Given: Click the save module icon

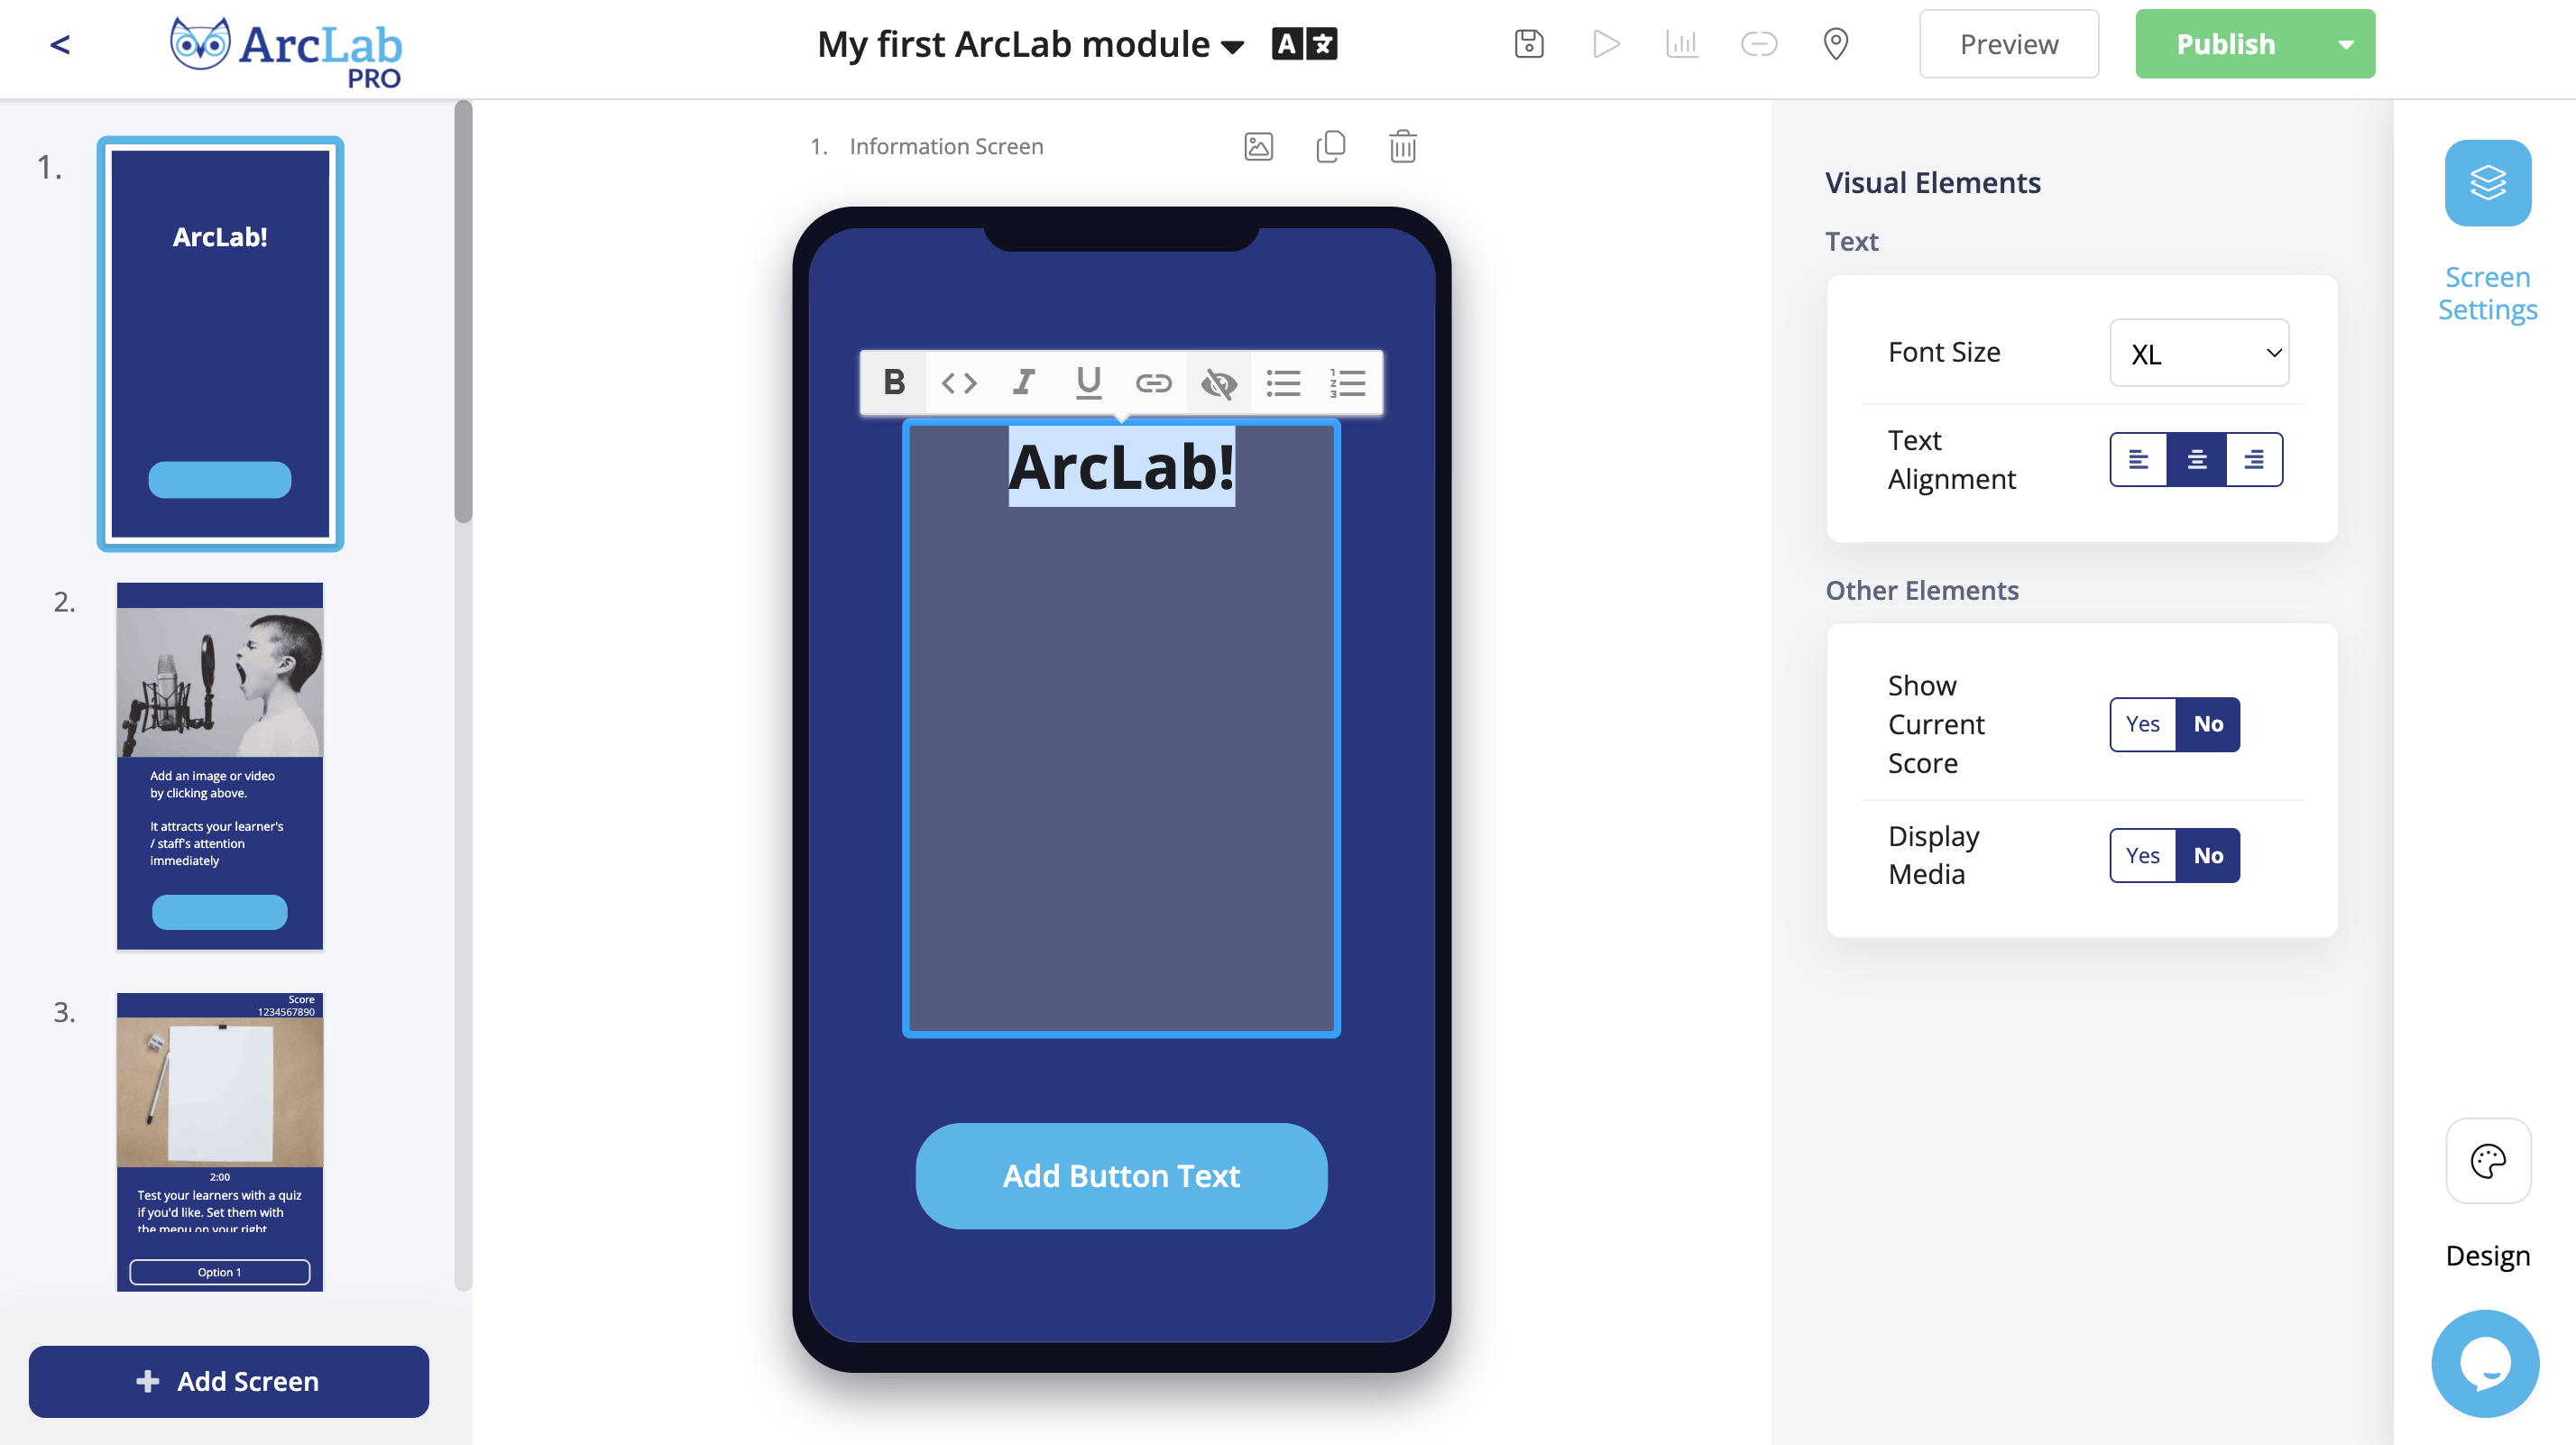Looking at the screenshot, I should tap(1529, 44).
